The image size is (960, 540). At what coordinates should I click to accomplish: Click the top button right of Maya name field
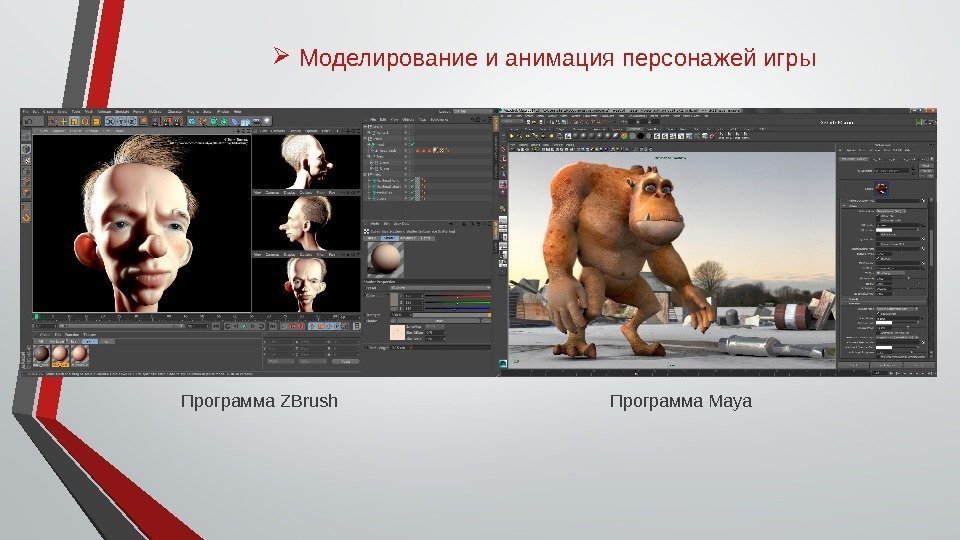926,165
